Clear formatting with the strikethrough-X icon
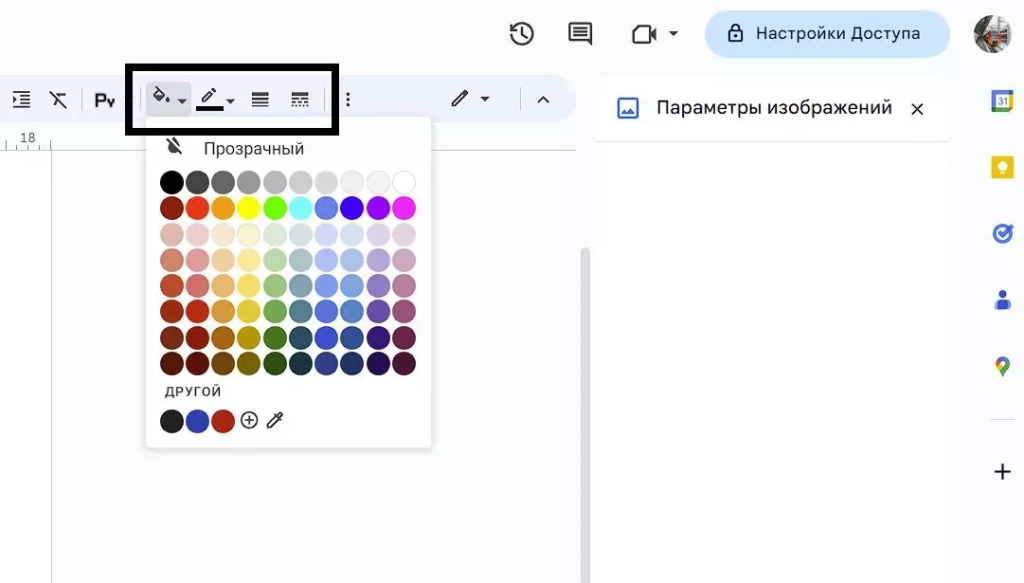 click(58, 99)
